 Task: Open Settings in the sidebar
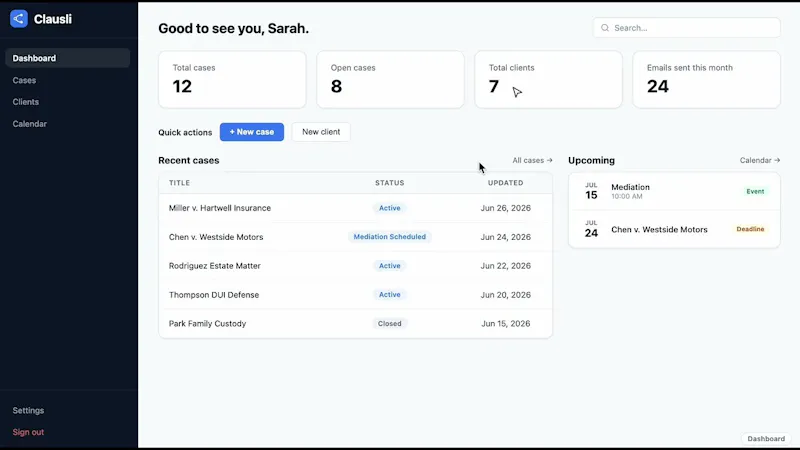28,410
